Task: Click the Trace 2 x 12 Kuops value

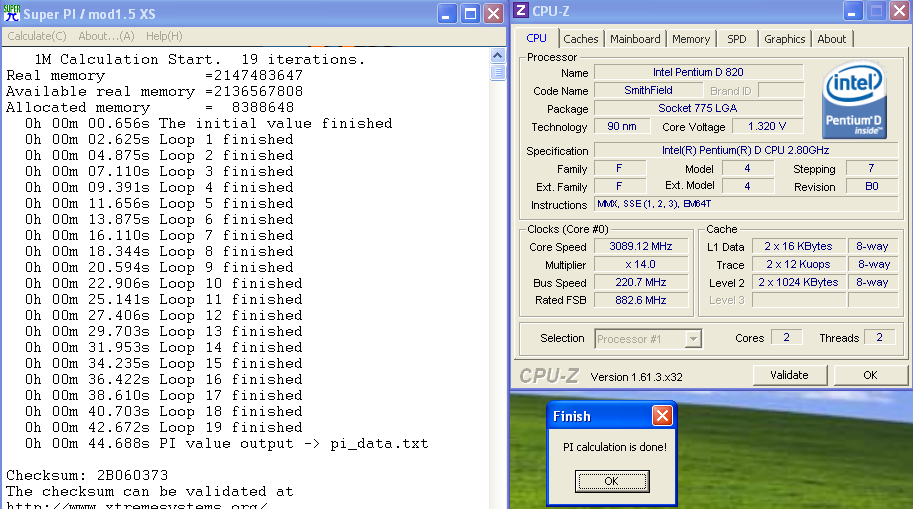Action: (798, 264)
